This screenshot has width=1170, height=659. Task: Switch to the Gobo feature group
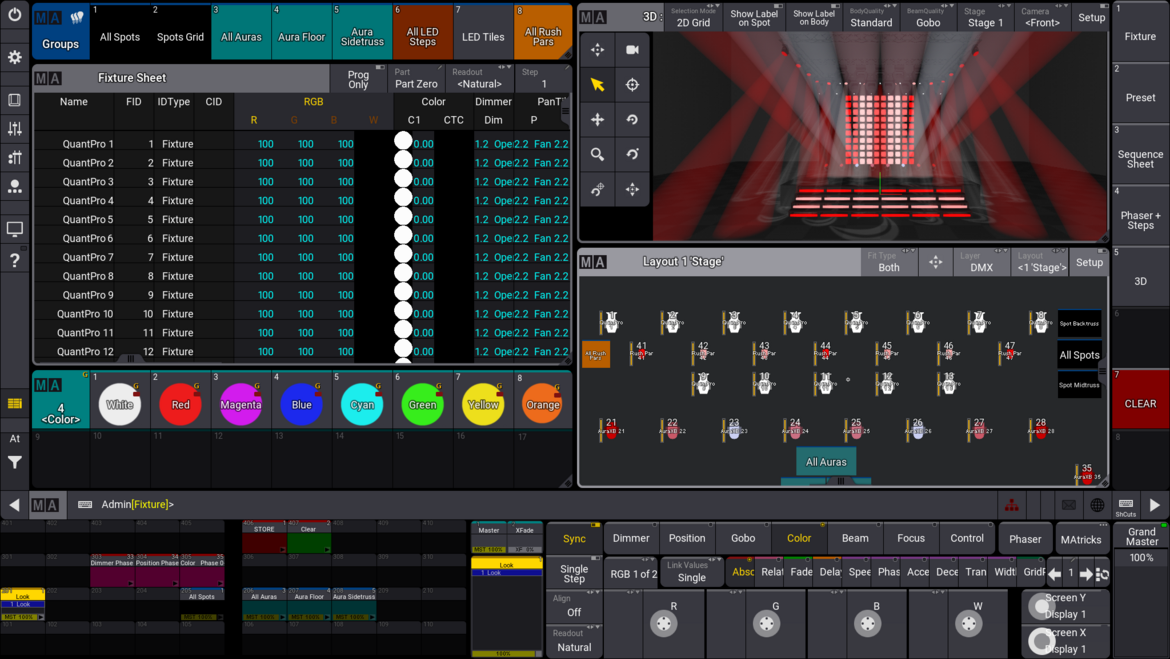tap(743, 538)
